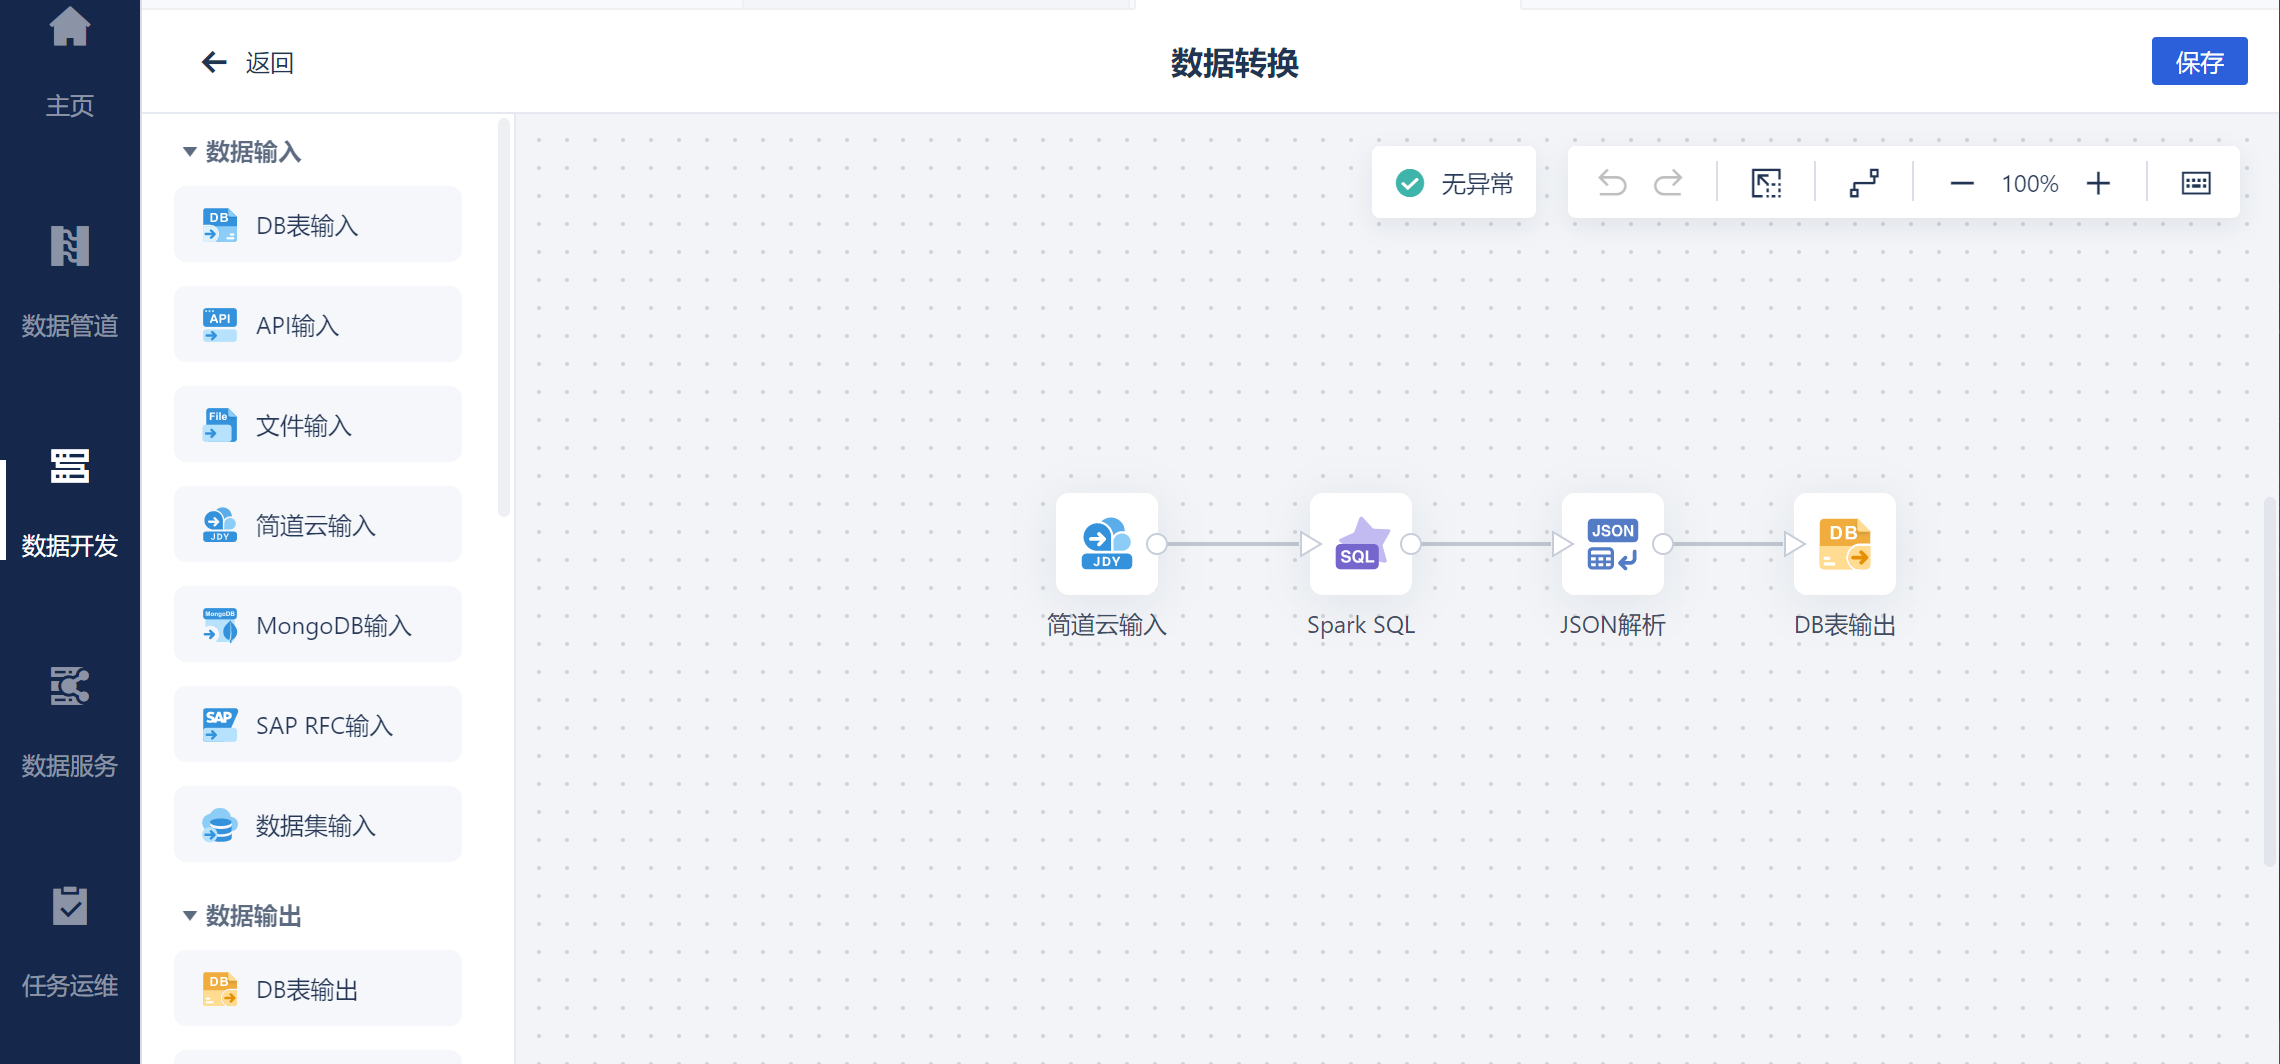Click the 主页 label in sidebar
This screenshot has width=2280, height=1064.
pos(70,106)
